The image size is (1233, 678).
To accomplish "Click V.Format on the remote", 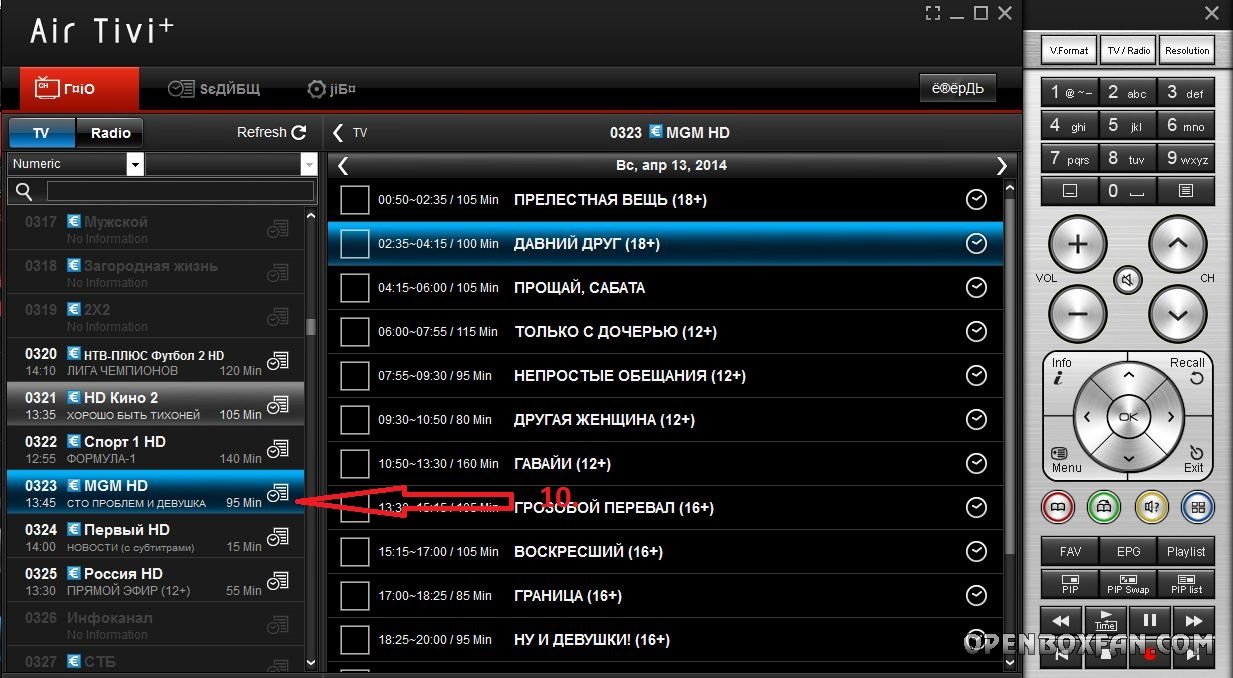I will point(1069,50).
